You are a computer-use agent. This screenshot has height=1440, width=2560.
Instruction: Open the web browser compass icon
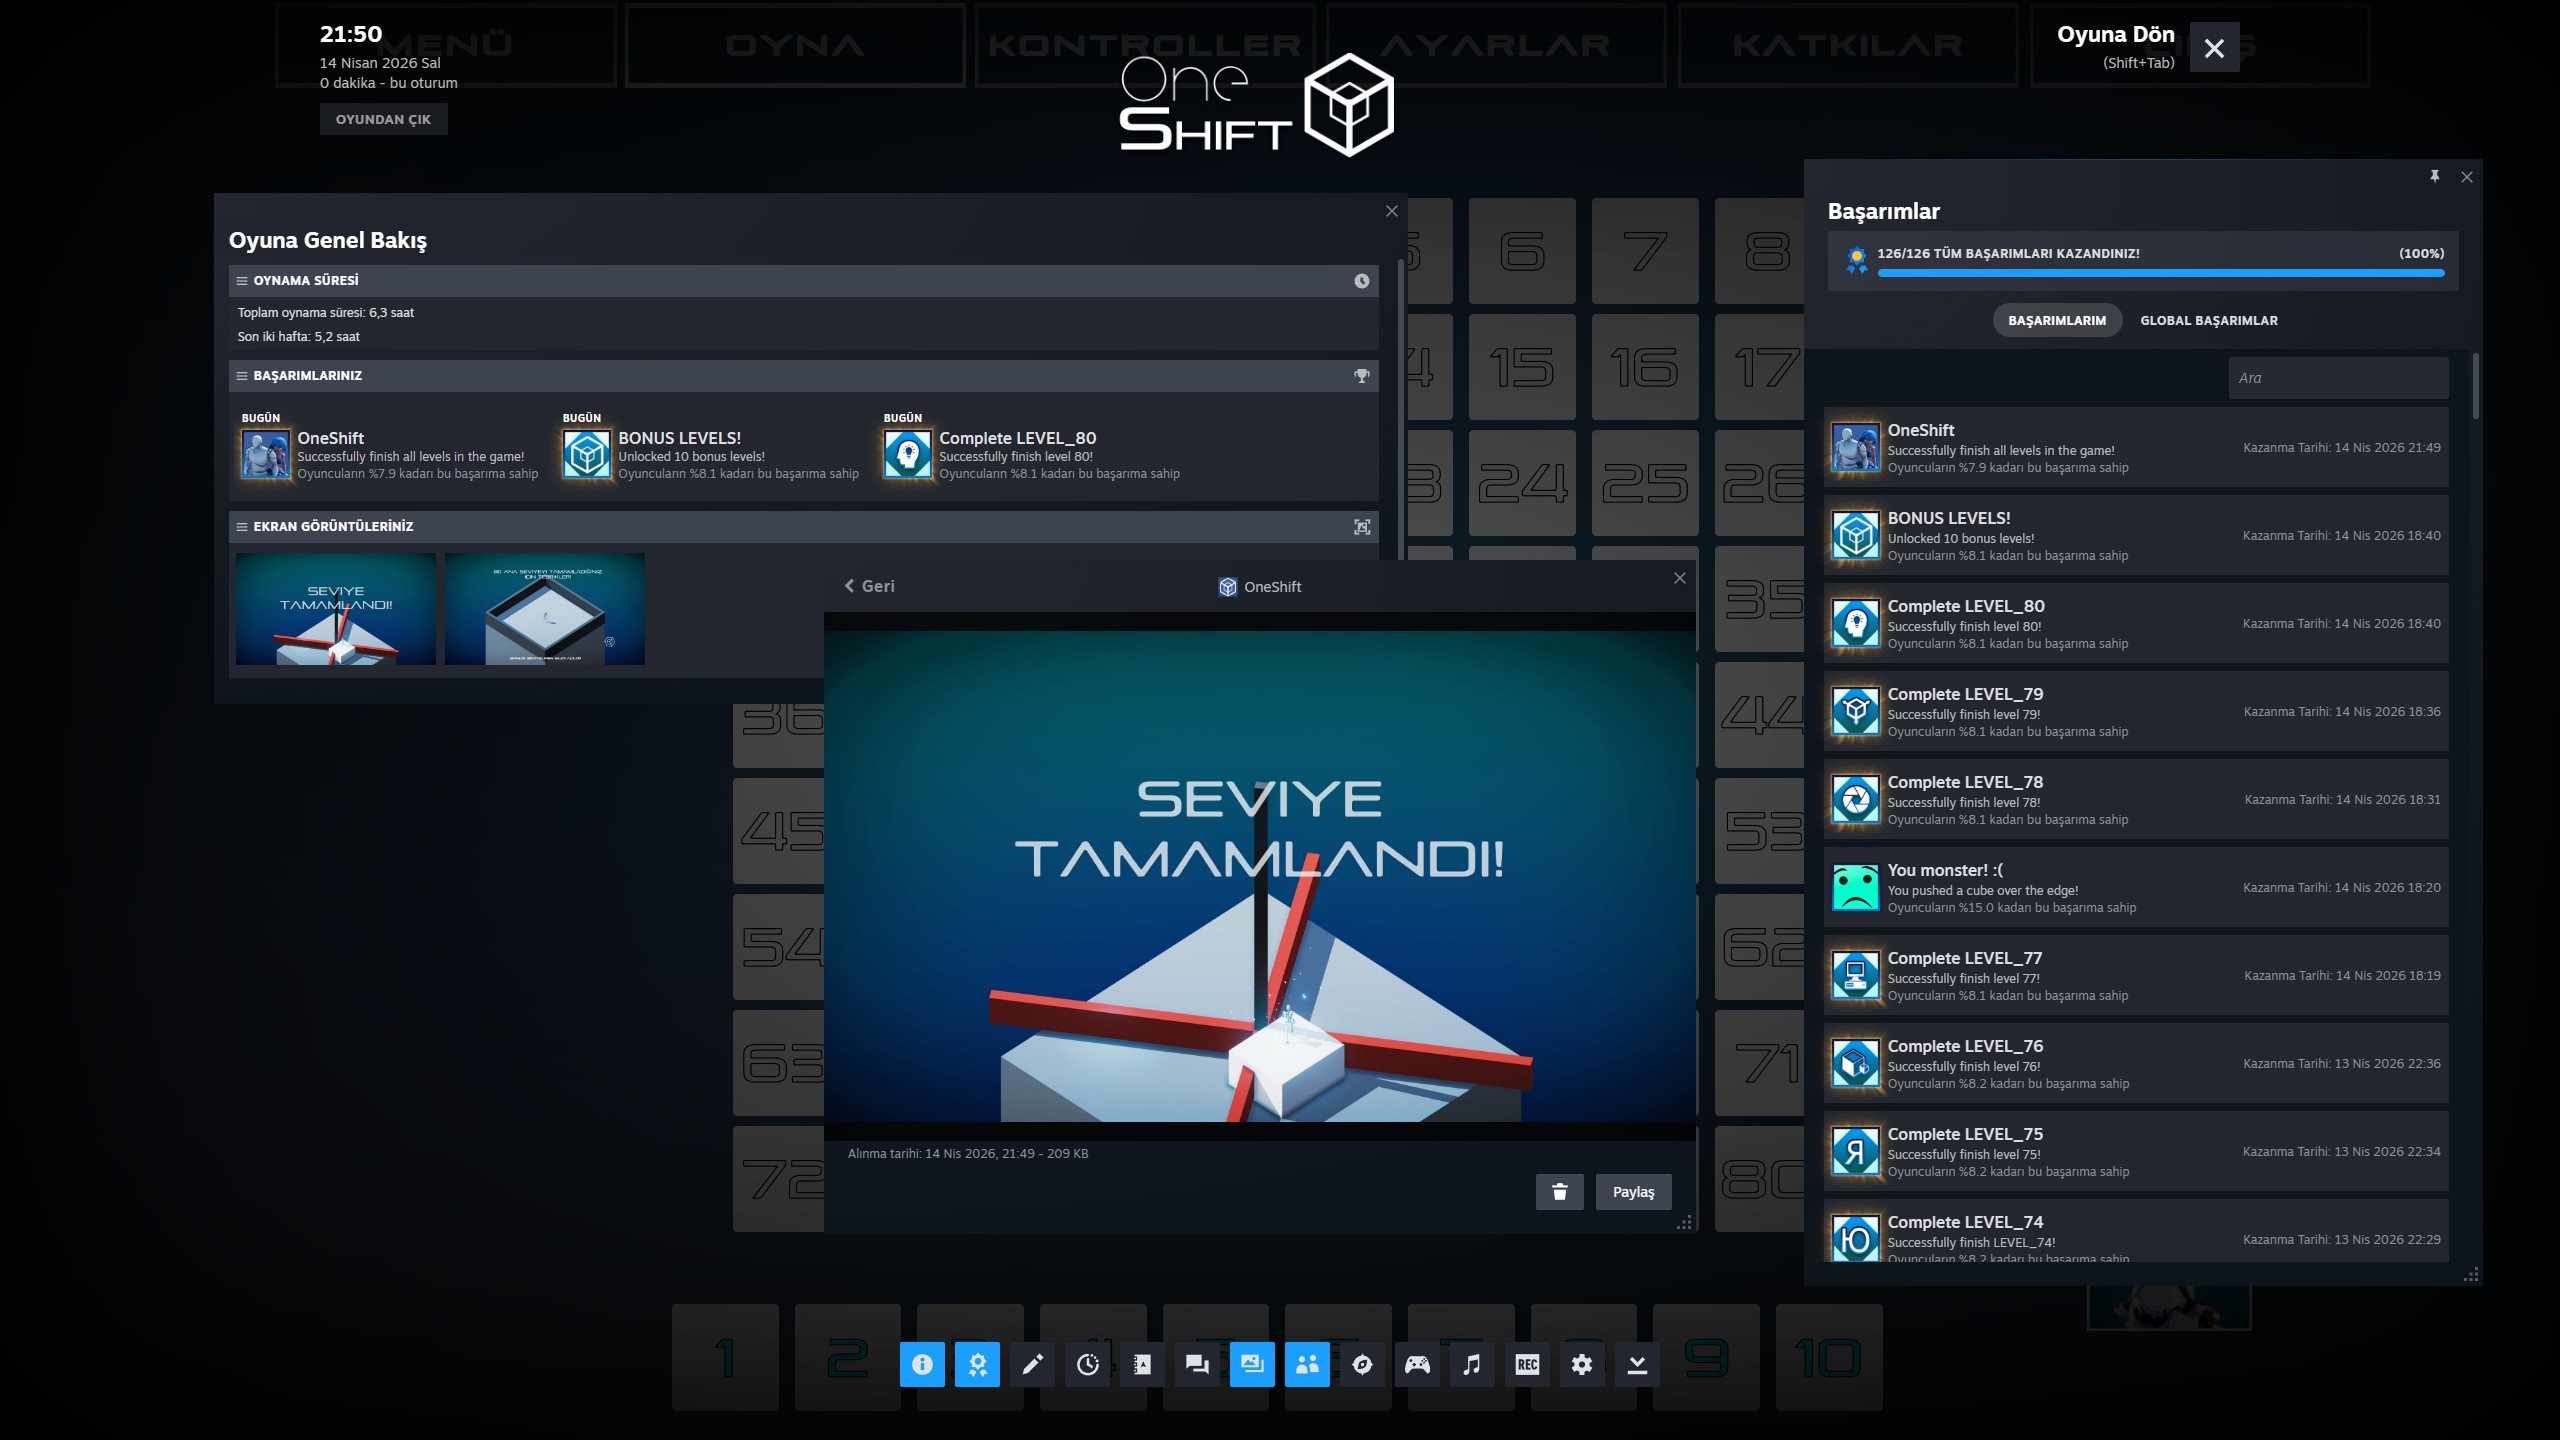point(1362,1364)
